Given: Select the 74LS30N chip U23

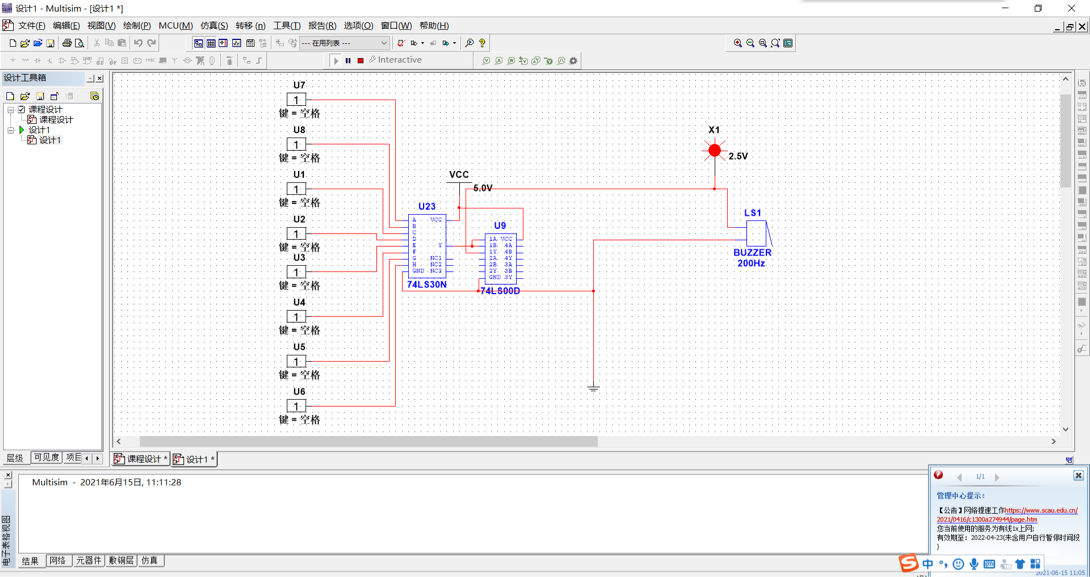Looking at the screenshot, I should click(x=427, y=245).
